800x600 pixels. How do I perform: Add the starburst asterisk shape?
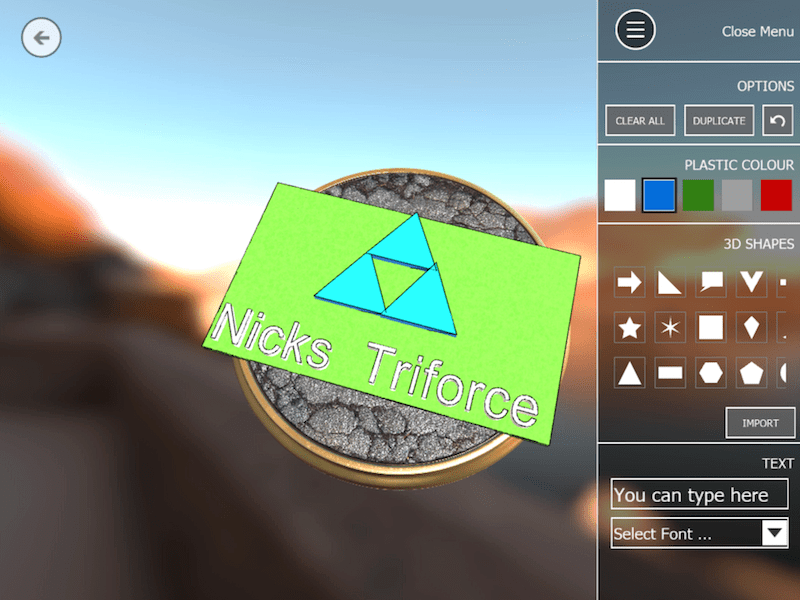(670, 327)
